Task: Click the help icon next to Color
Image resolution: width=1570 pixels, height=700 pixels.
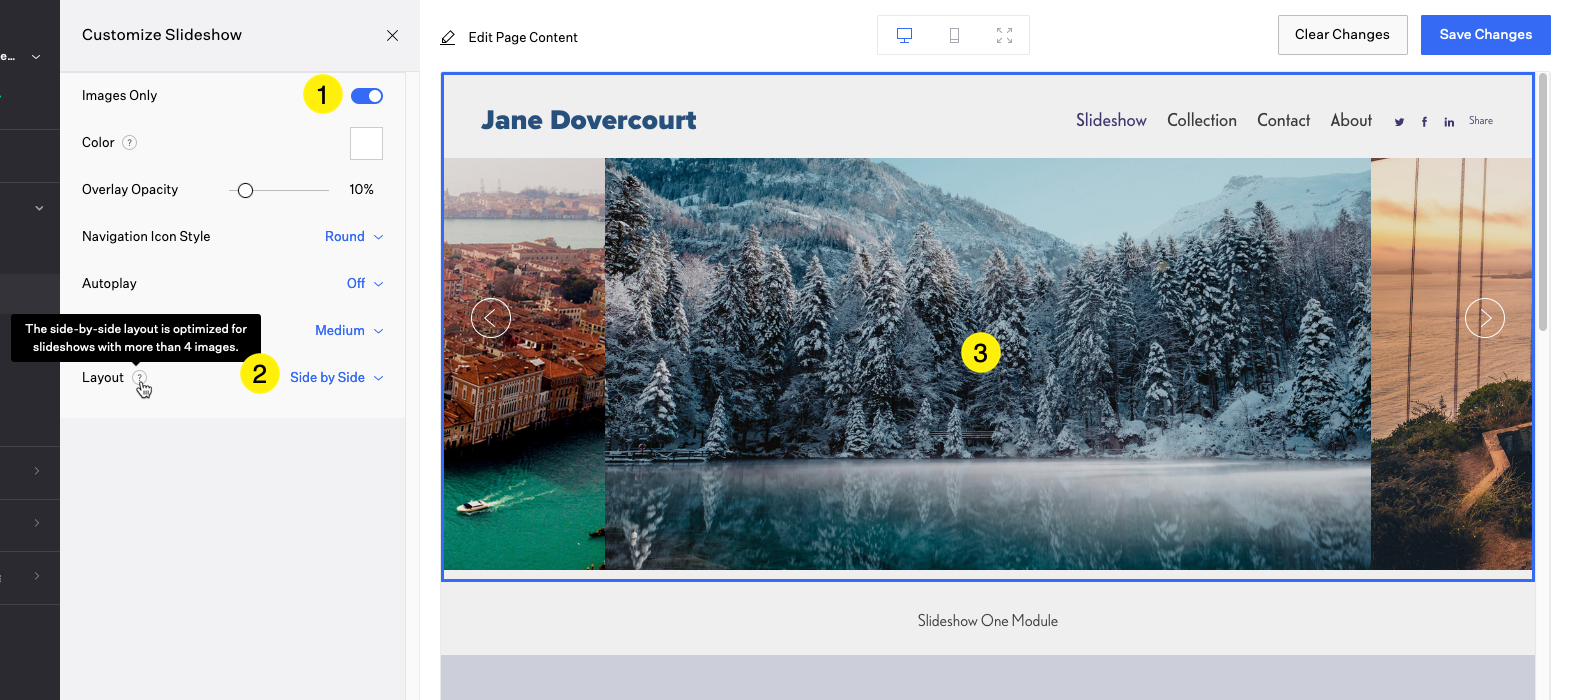Action: 129,143
